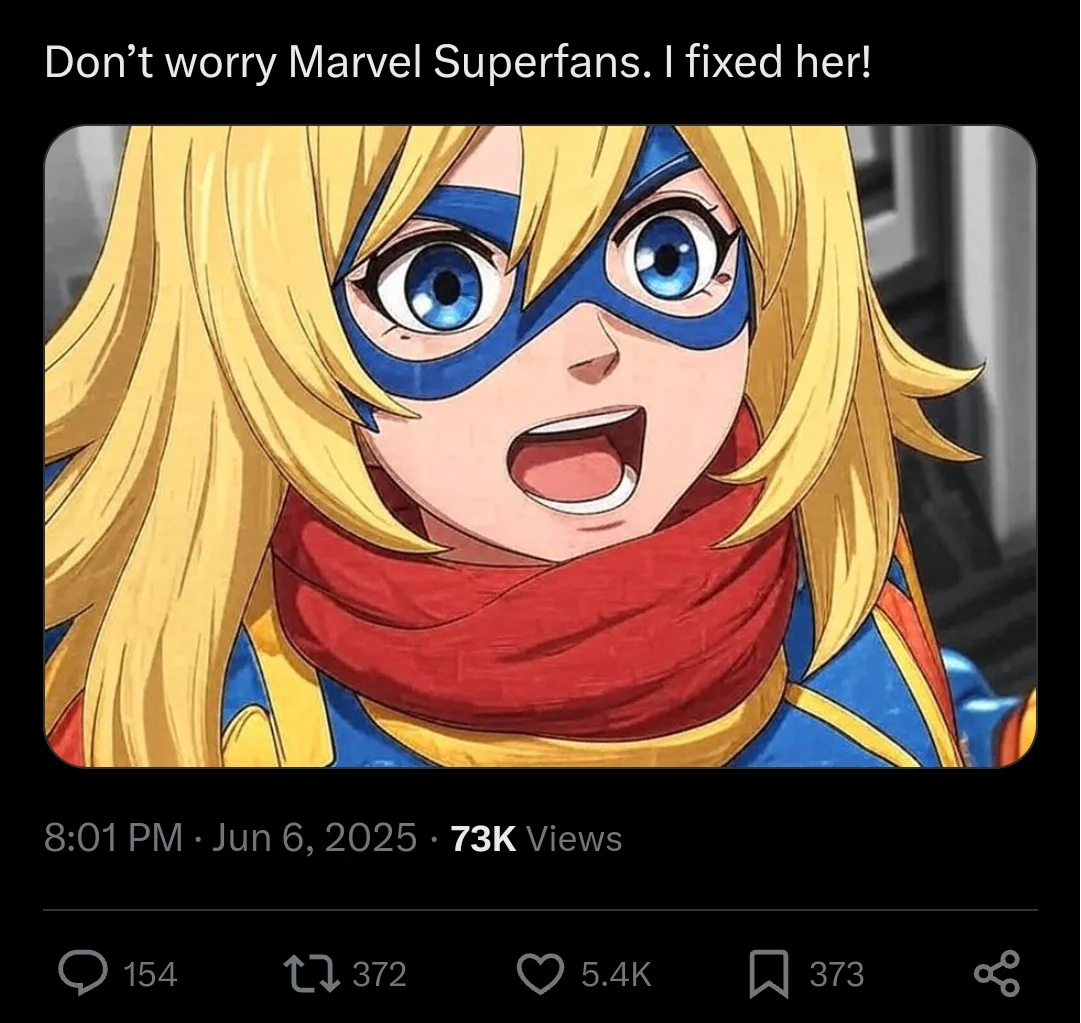Click the 373 bookmarks count
This screenshot has width=1081, height=1023.
(x=837, y=975)
